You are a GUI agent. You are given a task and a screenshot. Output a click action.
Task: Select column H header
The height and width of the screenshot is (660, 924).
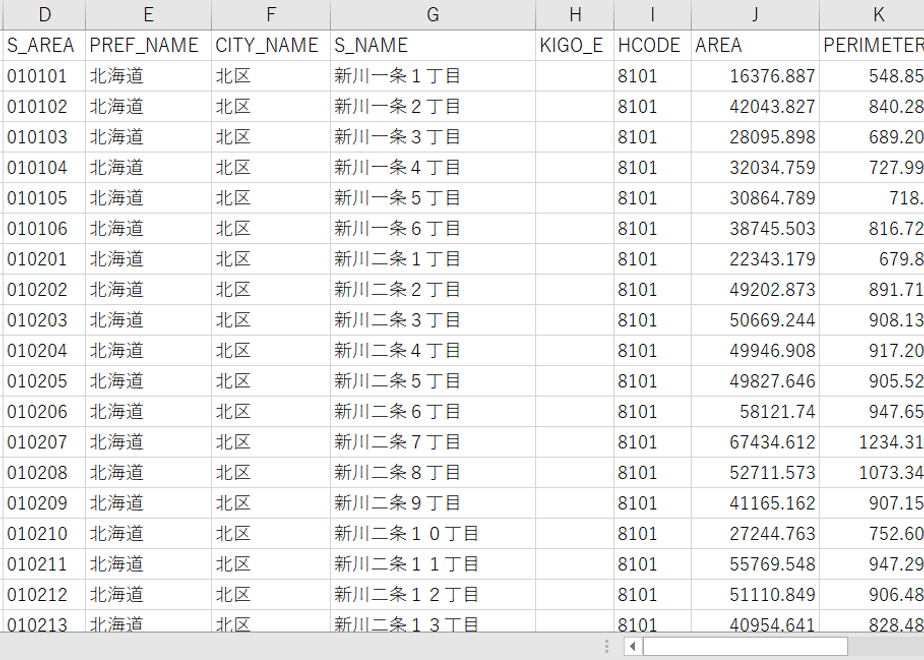pos(575,15)
